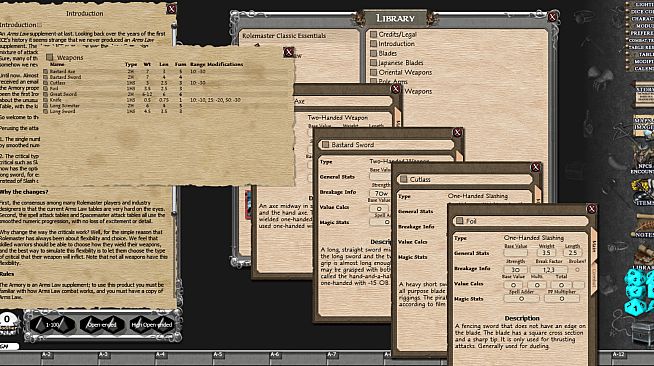Open the Tables menu button

click(x=641, y=54)
